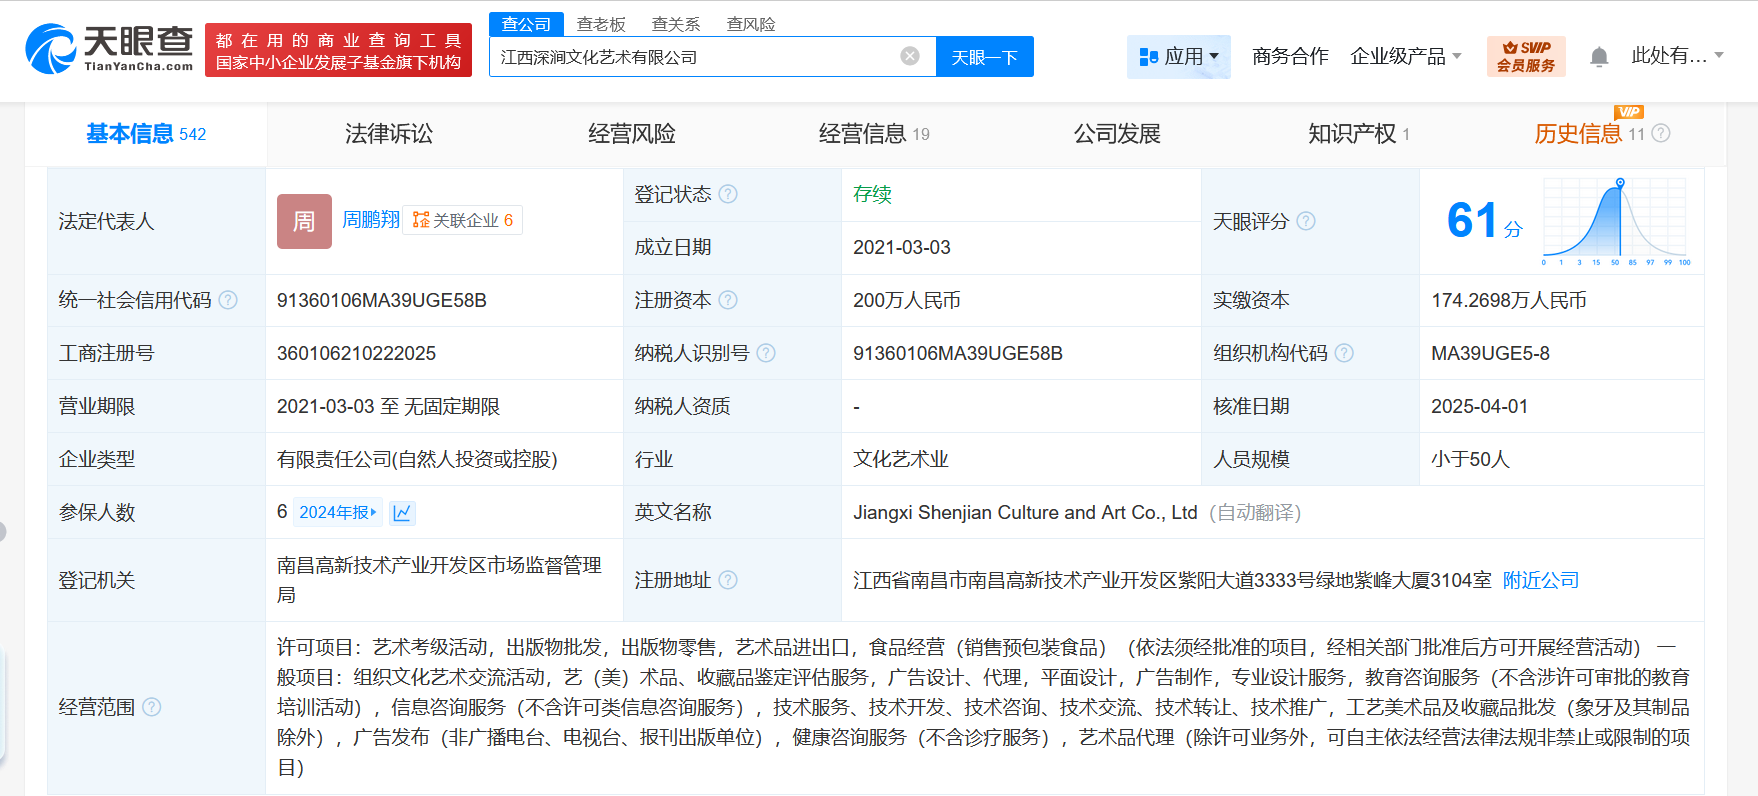Screen dimensions: 1758x796
Task: Clear the search box text
Action: click(910, 57)
